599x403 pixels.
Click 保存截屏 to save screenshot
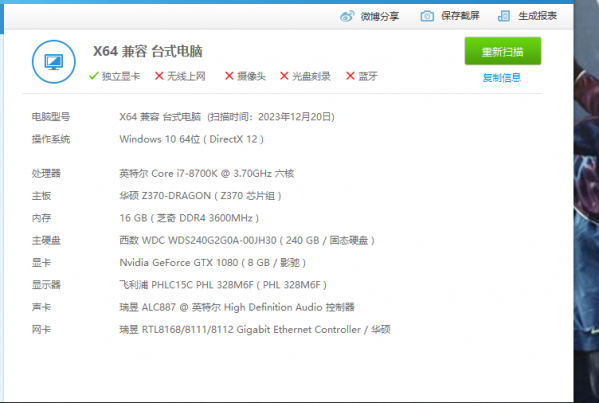click(x=460, y=16)
